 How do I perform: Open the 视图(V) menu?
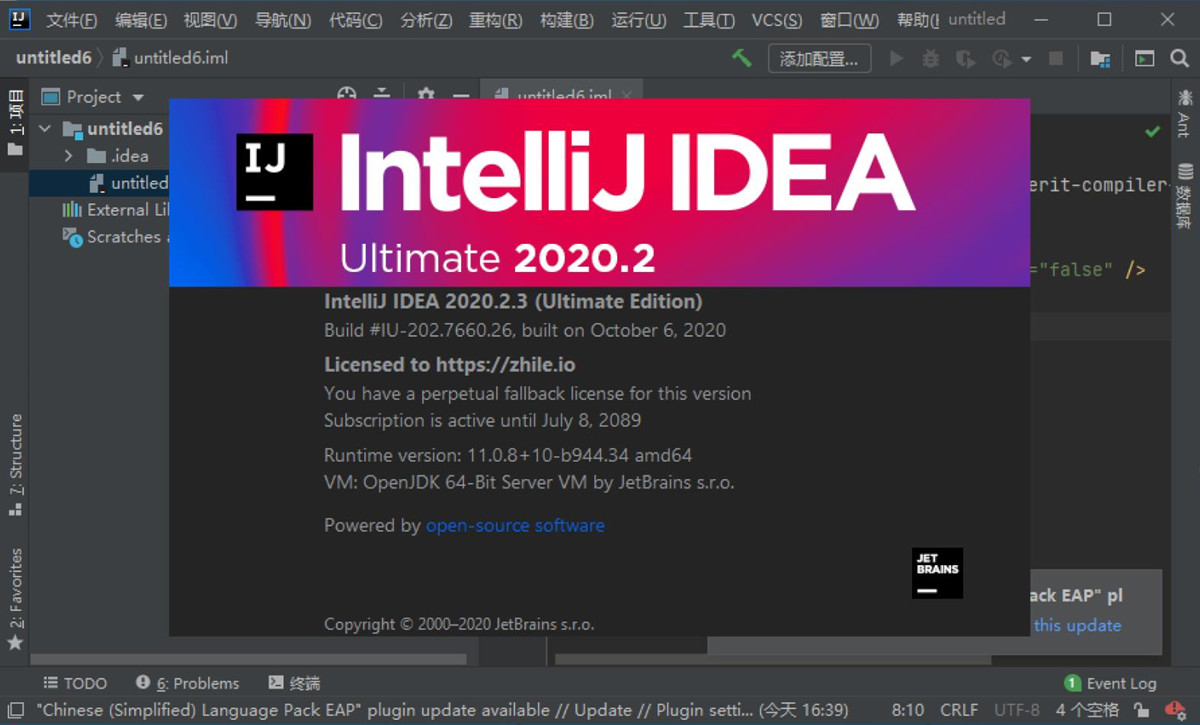click(210, 20)
